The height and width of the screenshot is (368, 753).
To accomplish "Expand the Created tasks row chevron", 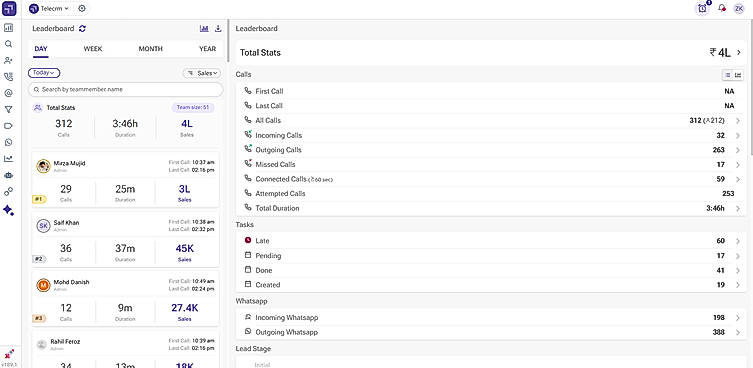I will (x=737, y=285).
